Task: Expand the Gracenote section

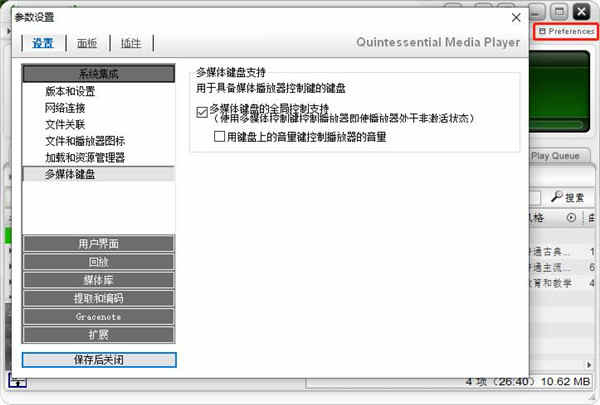Action: click(99, 317)
